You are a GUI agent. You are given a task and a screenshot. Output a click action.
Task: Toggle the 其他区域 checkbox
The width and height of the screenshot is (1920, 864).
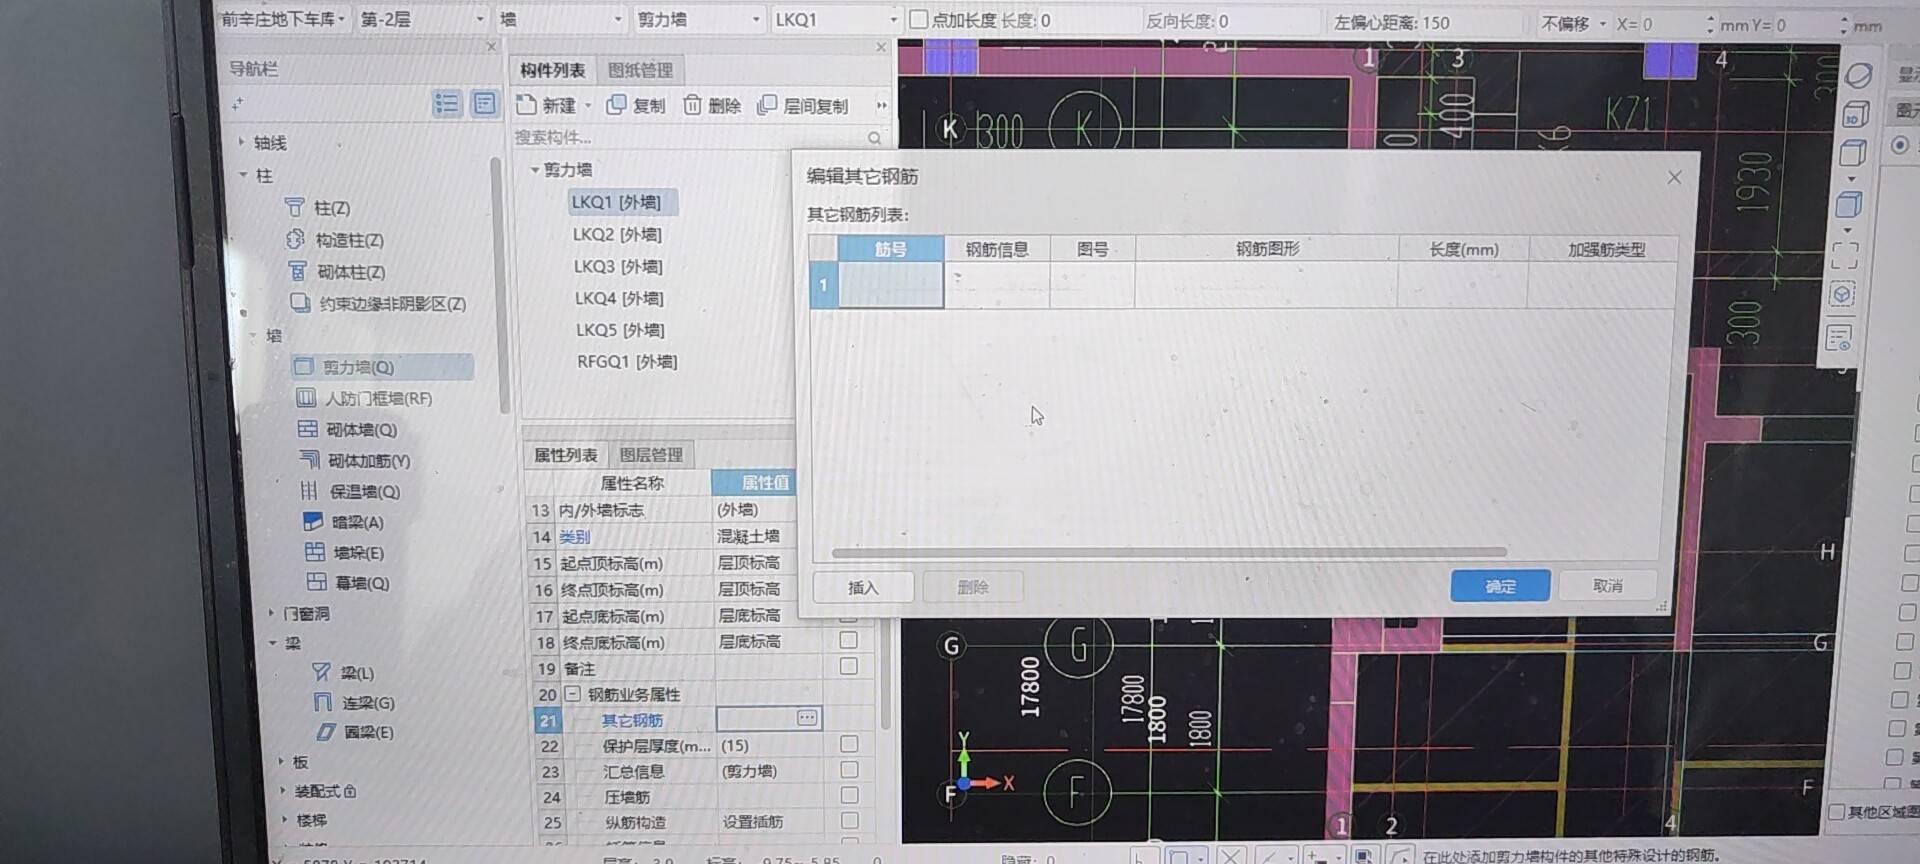[1836, 812]
